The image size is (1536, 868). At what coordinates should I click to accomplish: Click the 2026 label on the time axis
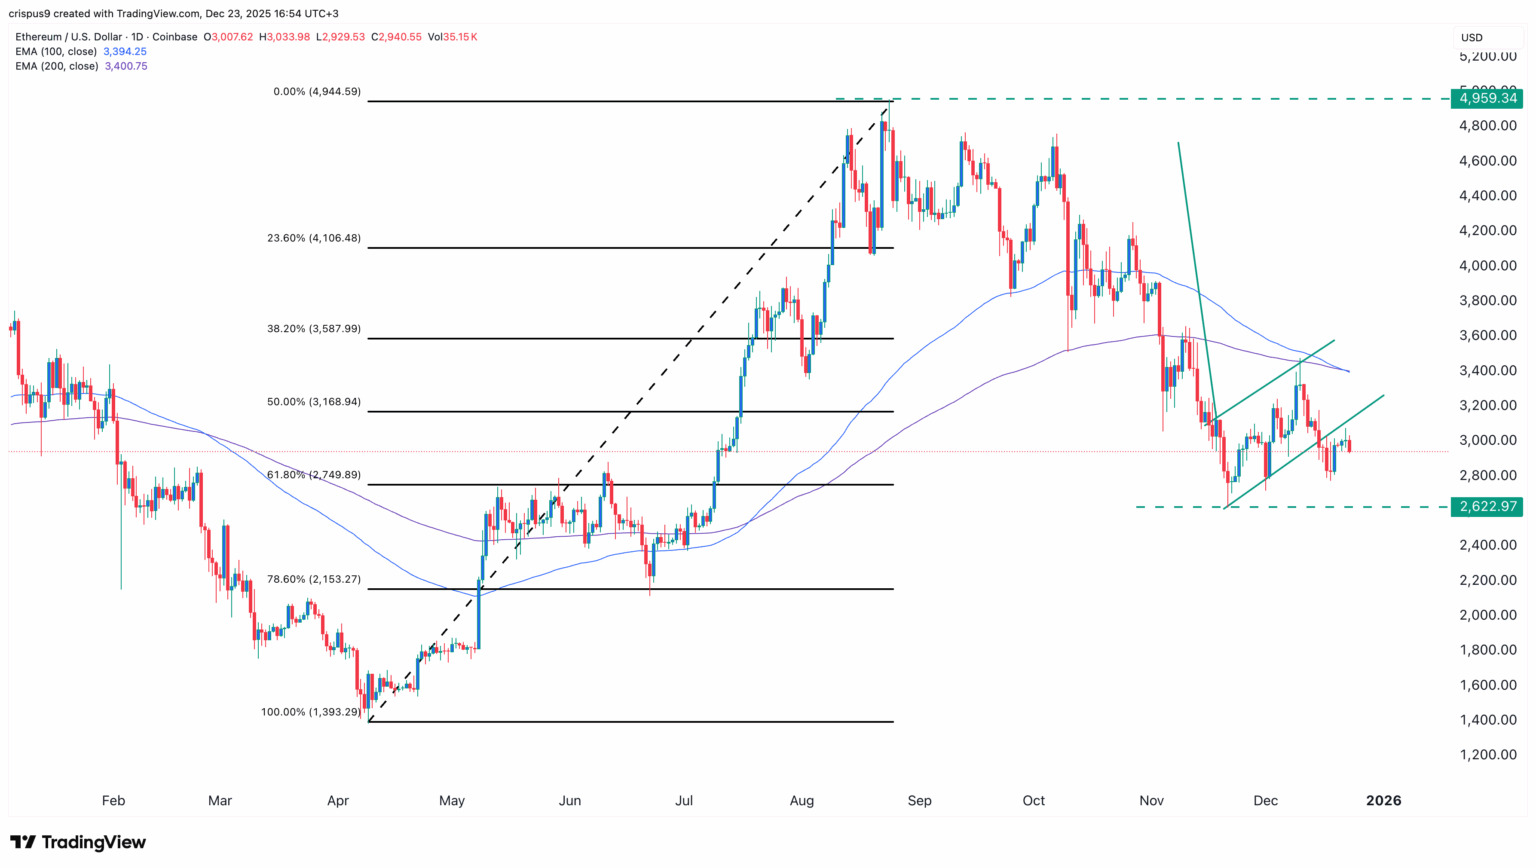1384,800
